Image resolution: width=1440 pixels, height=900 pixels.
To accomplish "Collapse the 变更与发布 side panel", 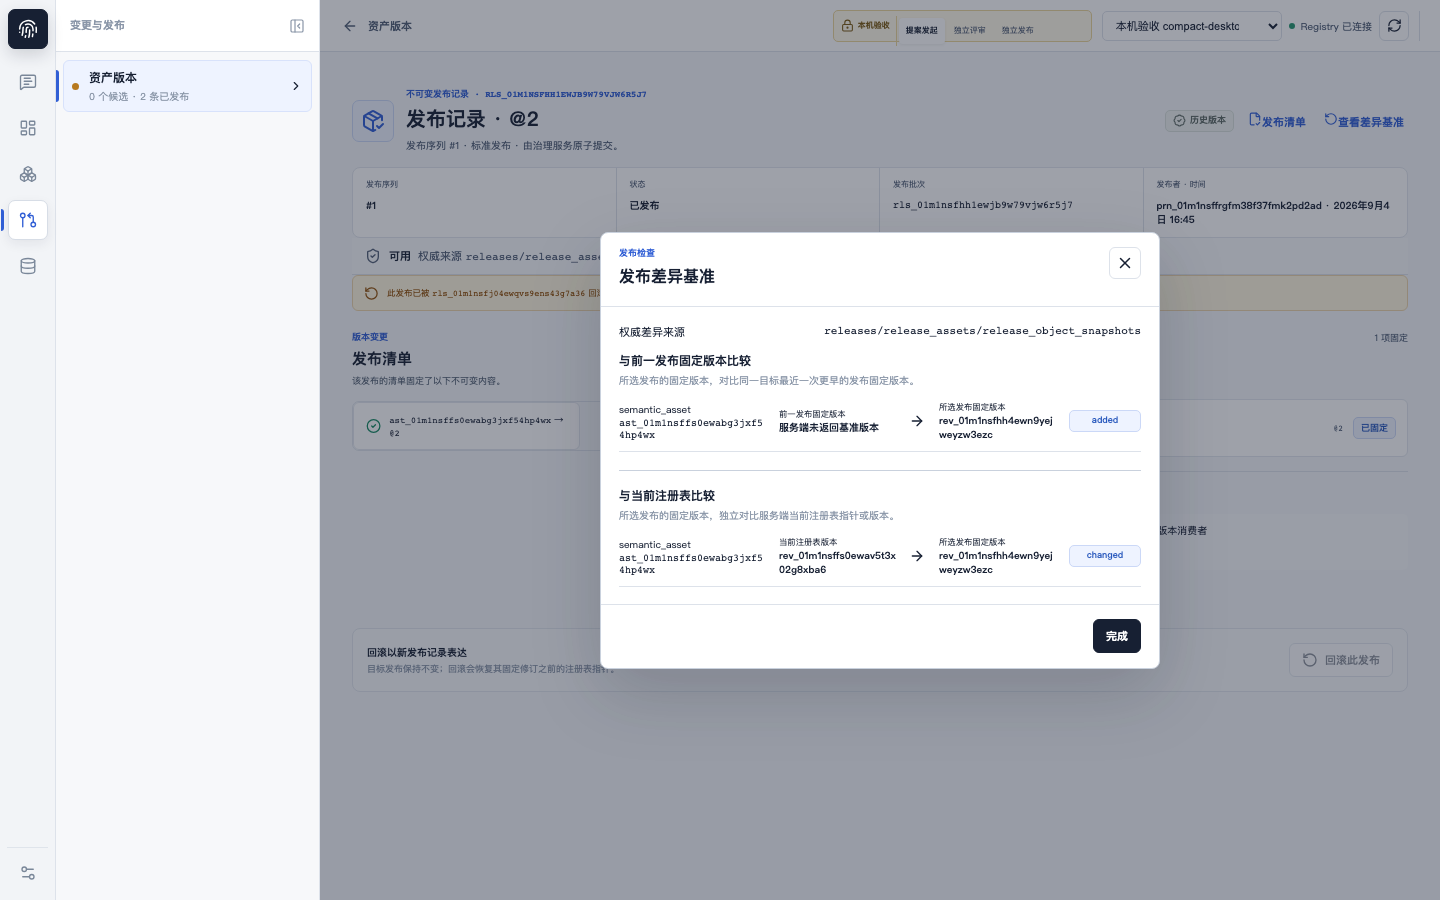I will pyautogui.click(x=297, y=26).
